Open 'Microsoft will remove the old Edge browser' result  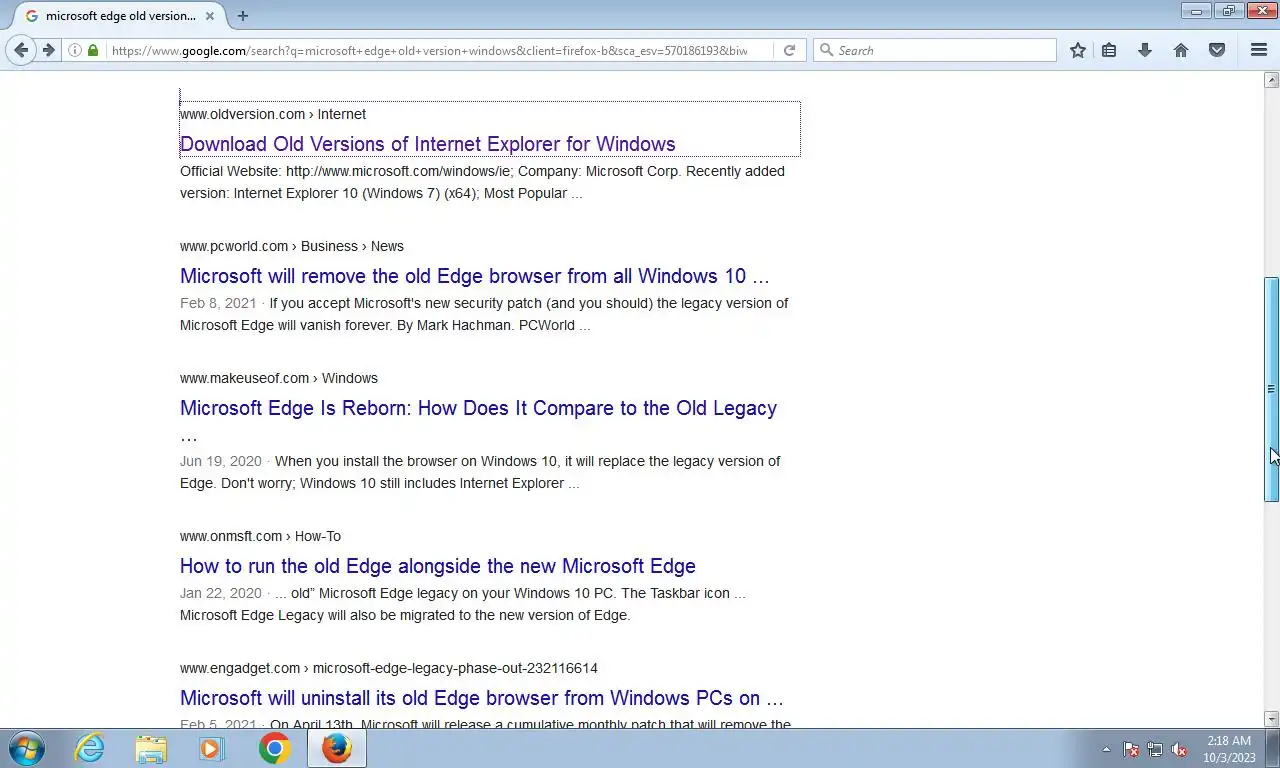(x=475, y=276)
